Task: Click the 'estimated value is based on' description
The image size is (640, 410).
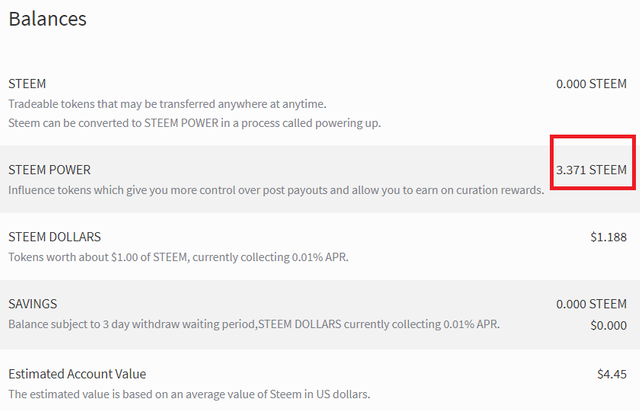Action: [189, 394]
